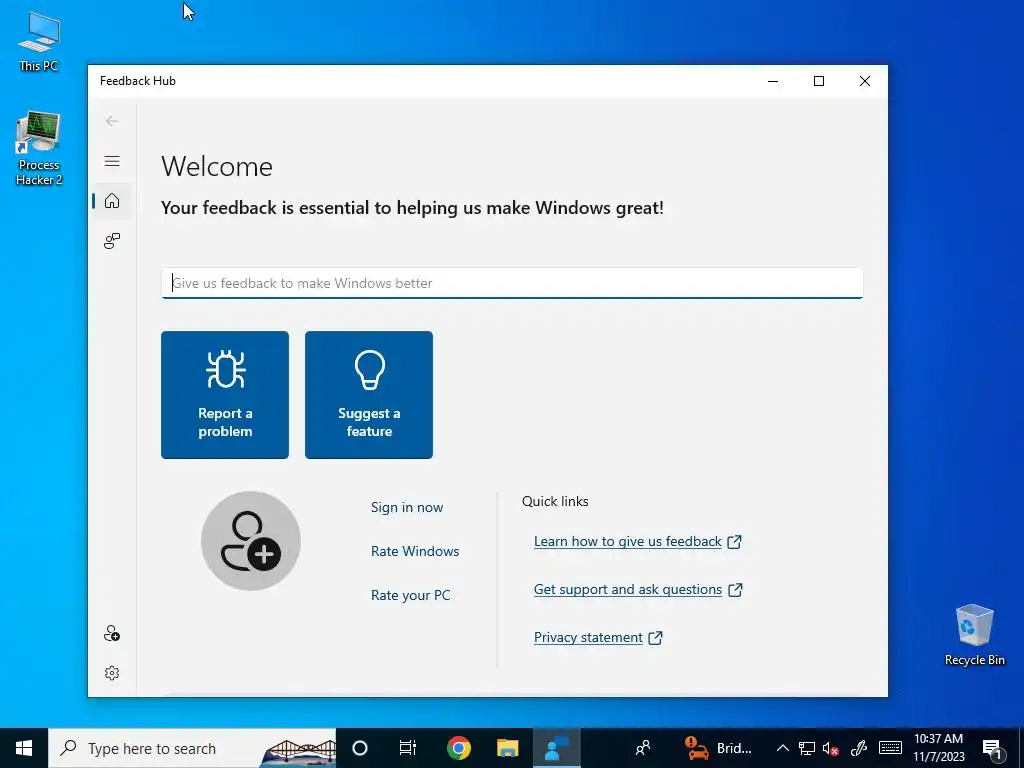This screenshot has width=1024, height=768.
Task: Click the network icon in system tray
Action: [x=807, y=748]
